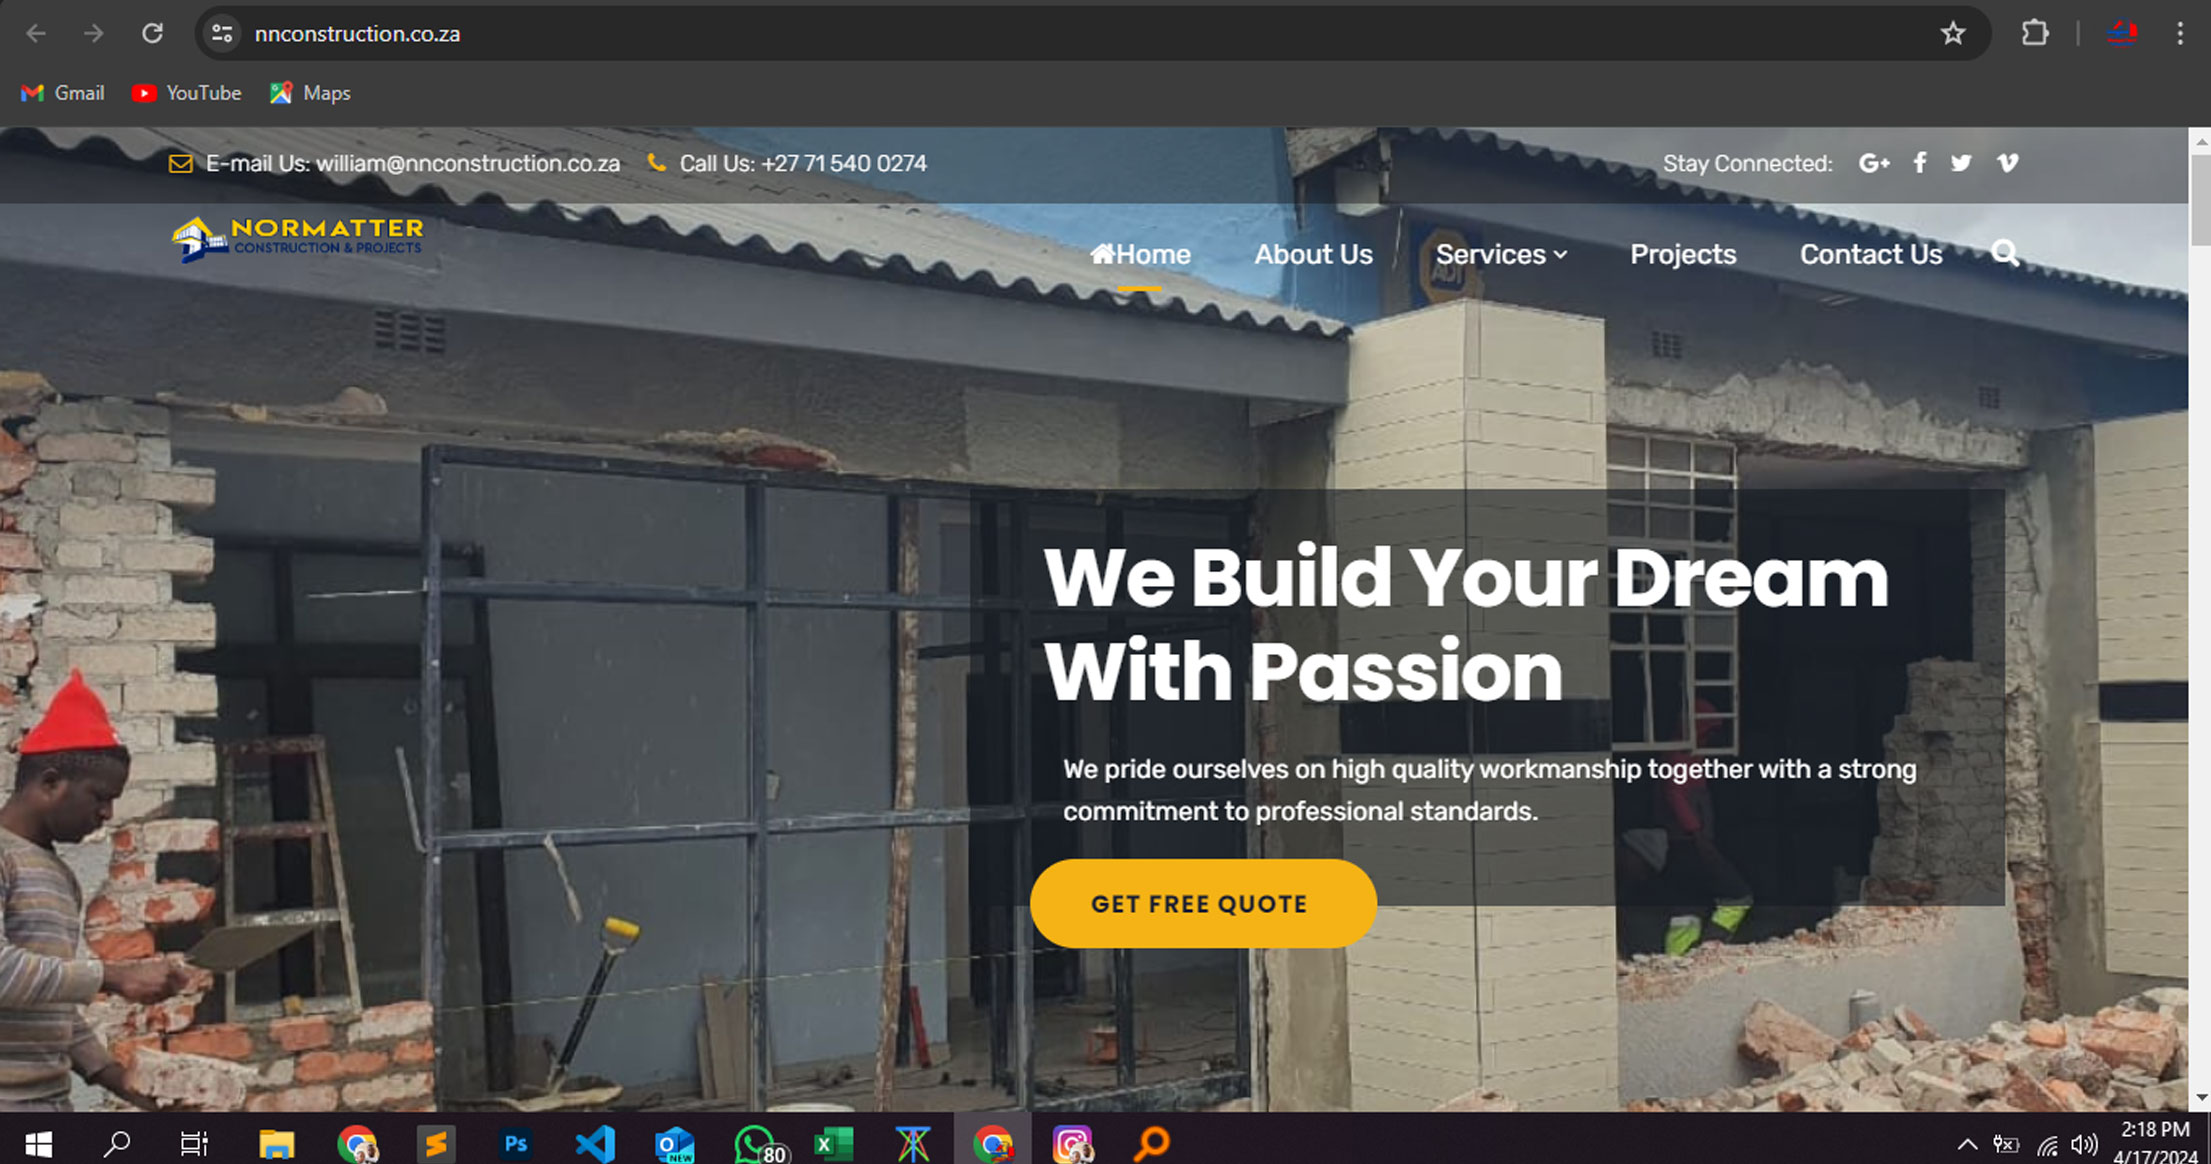
Task: Open the Facebook social link
Action: point(1920,163)
